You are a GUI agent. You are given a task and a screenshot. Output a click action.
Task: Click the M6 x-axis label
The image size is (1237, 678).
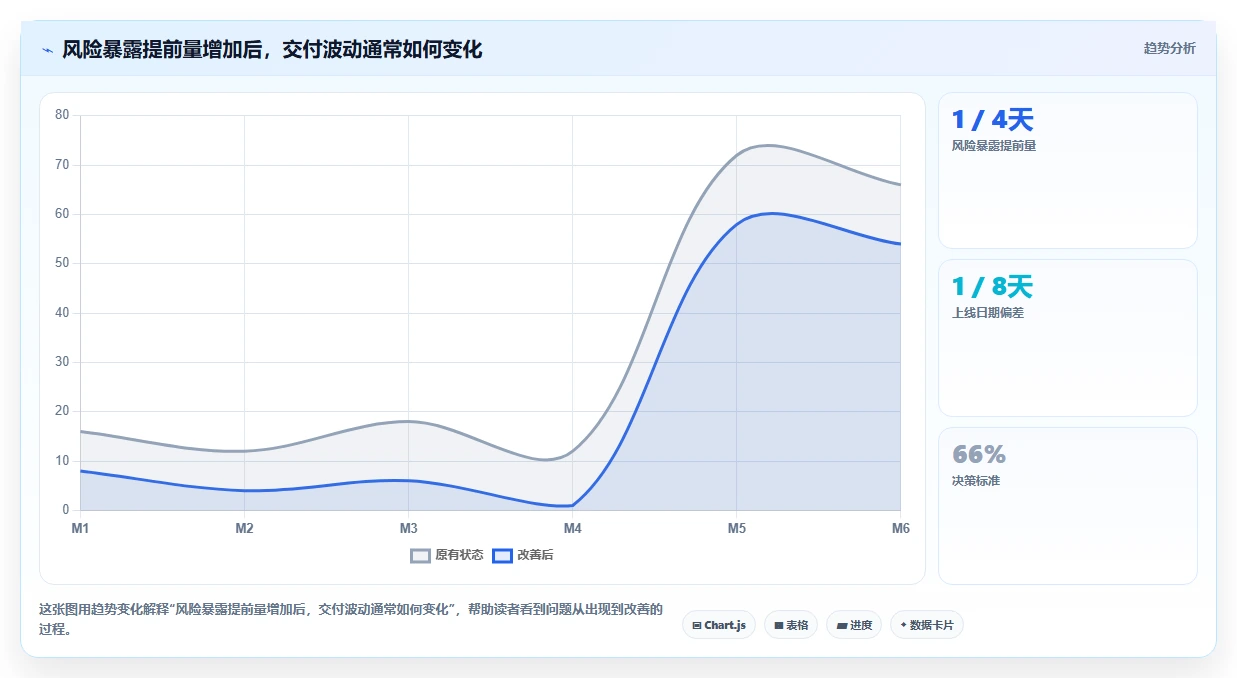900,528
